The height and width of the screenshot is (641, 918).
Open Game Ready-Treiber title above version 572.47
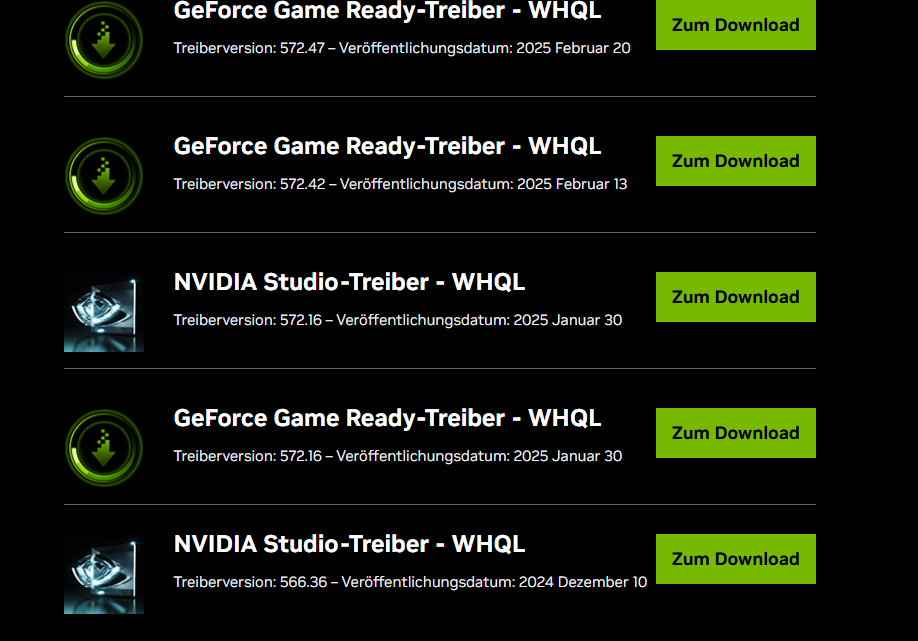coord(388,11)
